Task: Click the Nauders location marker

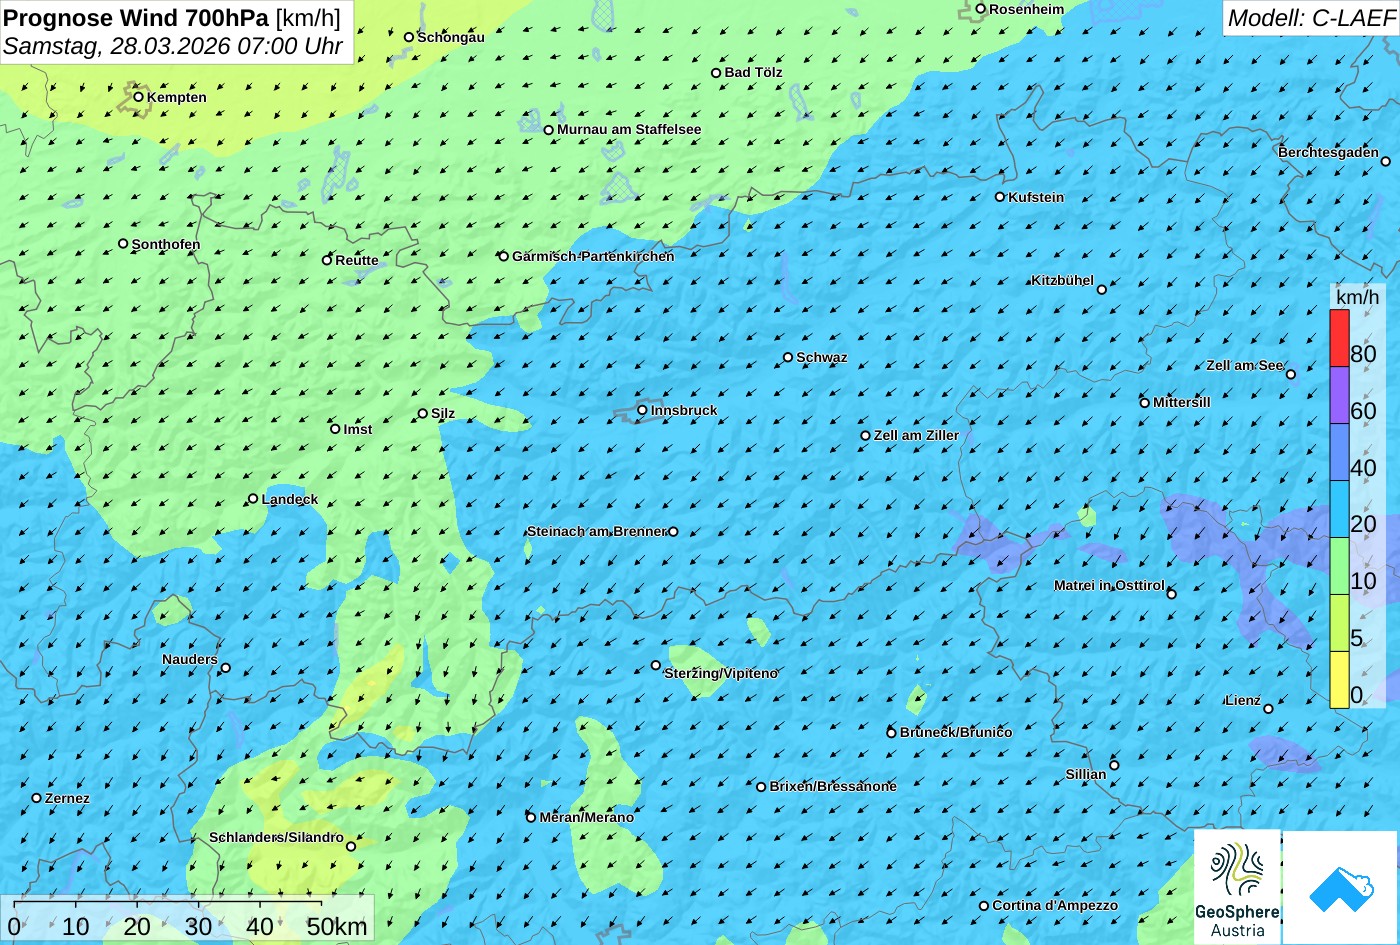Action: tap(226, 668)
